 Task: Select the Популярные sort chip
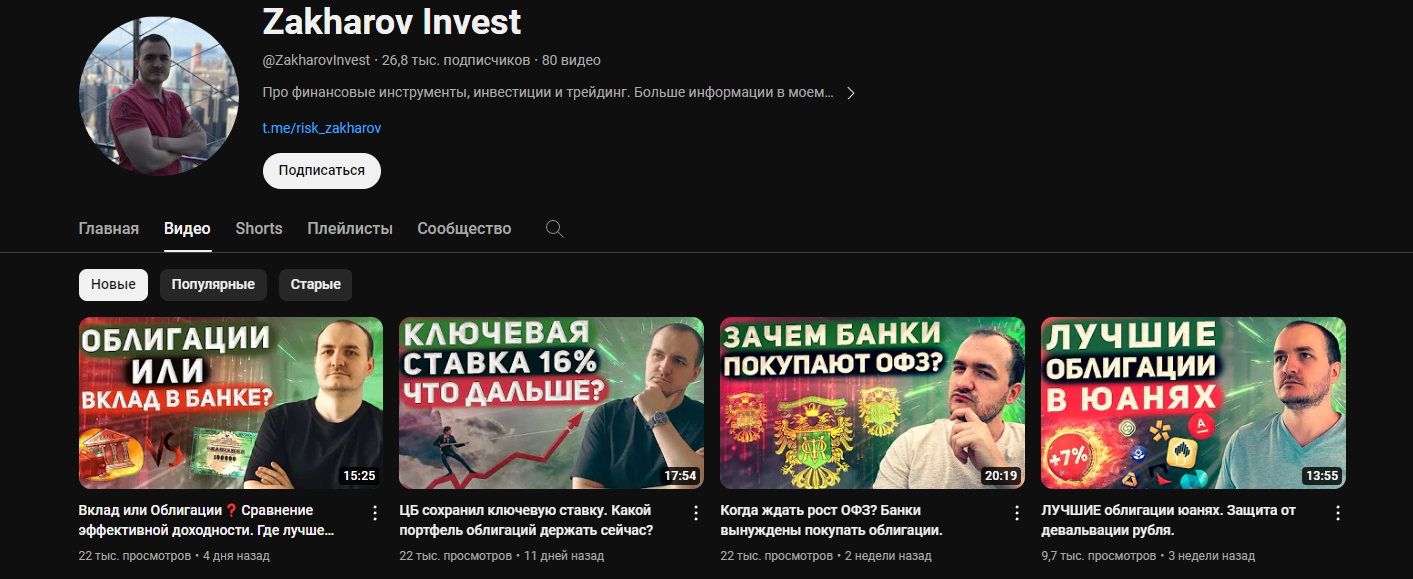click(213, 285)
